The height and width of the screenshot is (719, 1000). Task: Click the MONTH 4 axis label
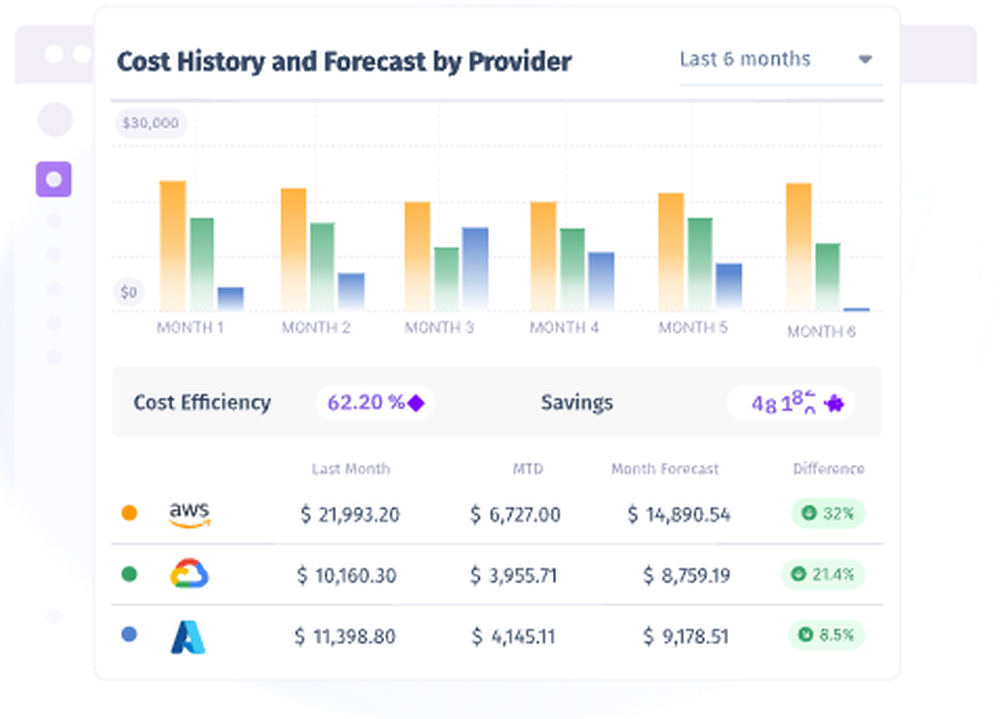click(x=564, y=327)
